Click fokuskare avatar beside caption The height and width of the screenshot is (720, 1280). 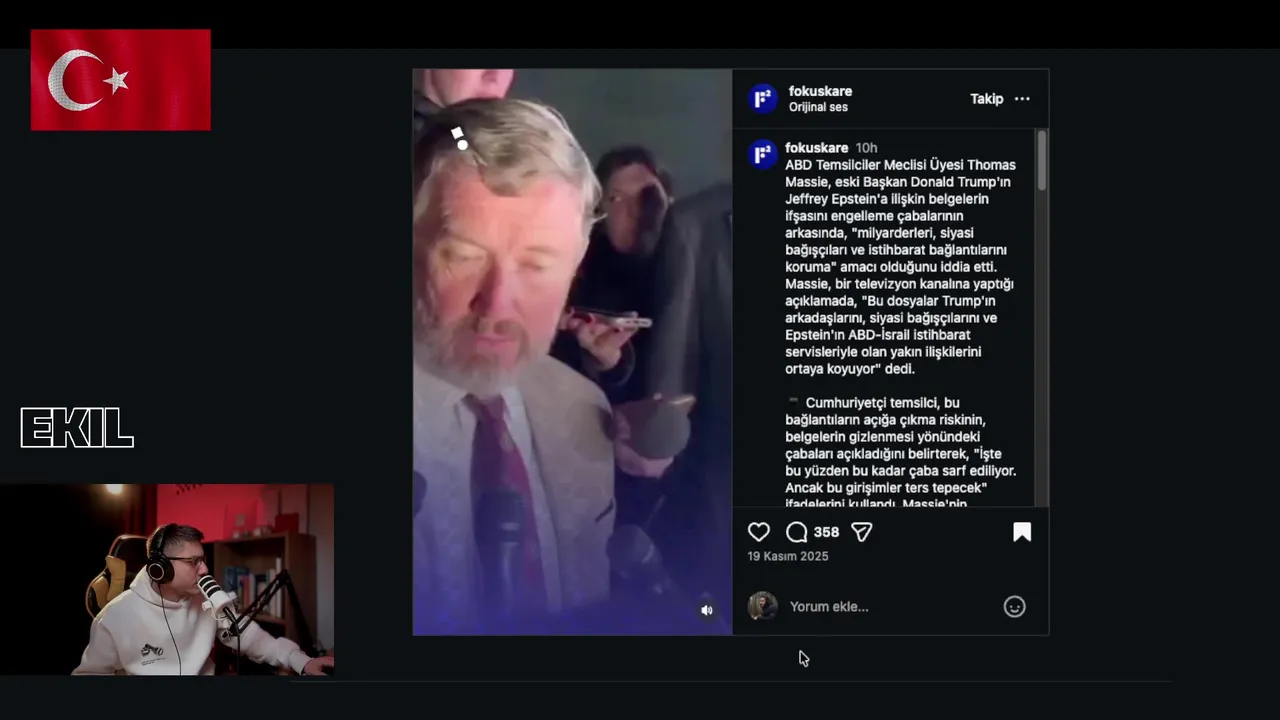(763, 154)
